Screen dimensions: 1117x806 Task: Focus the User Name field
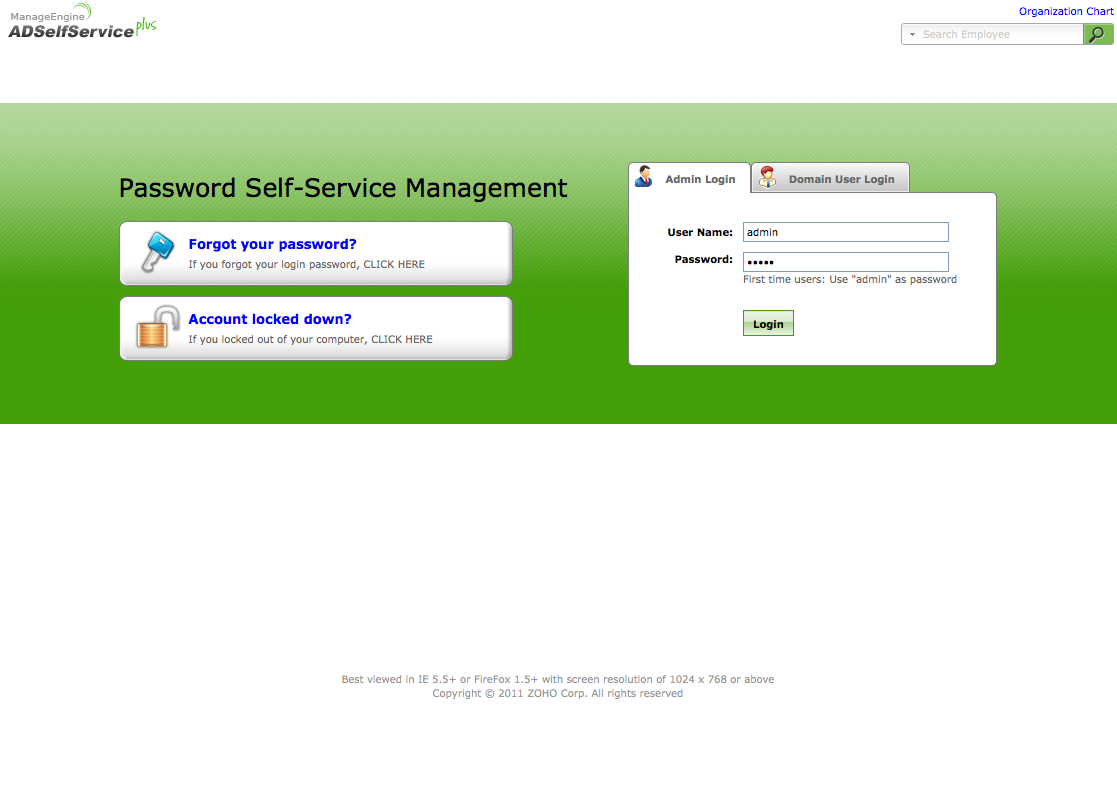(x=846, y=232)
